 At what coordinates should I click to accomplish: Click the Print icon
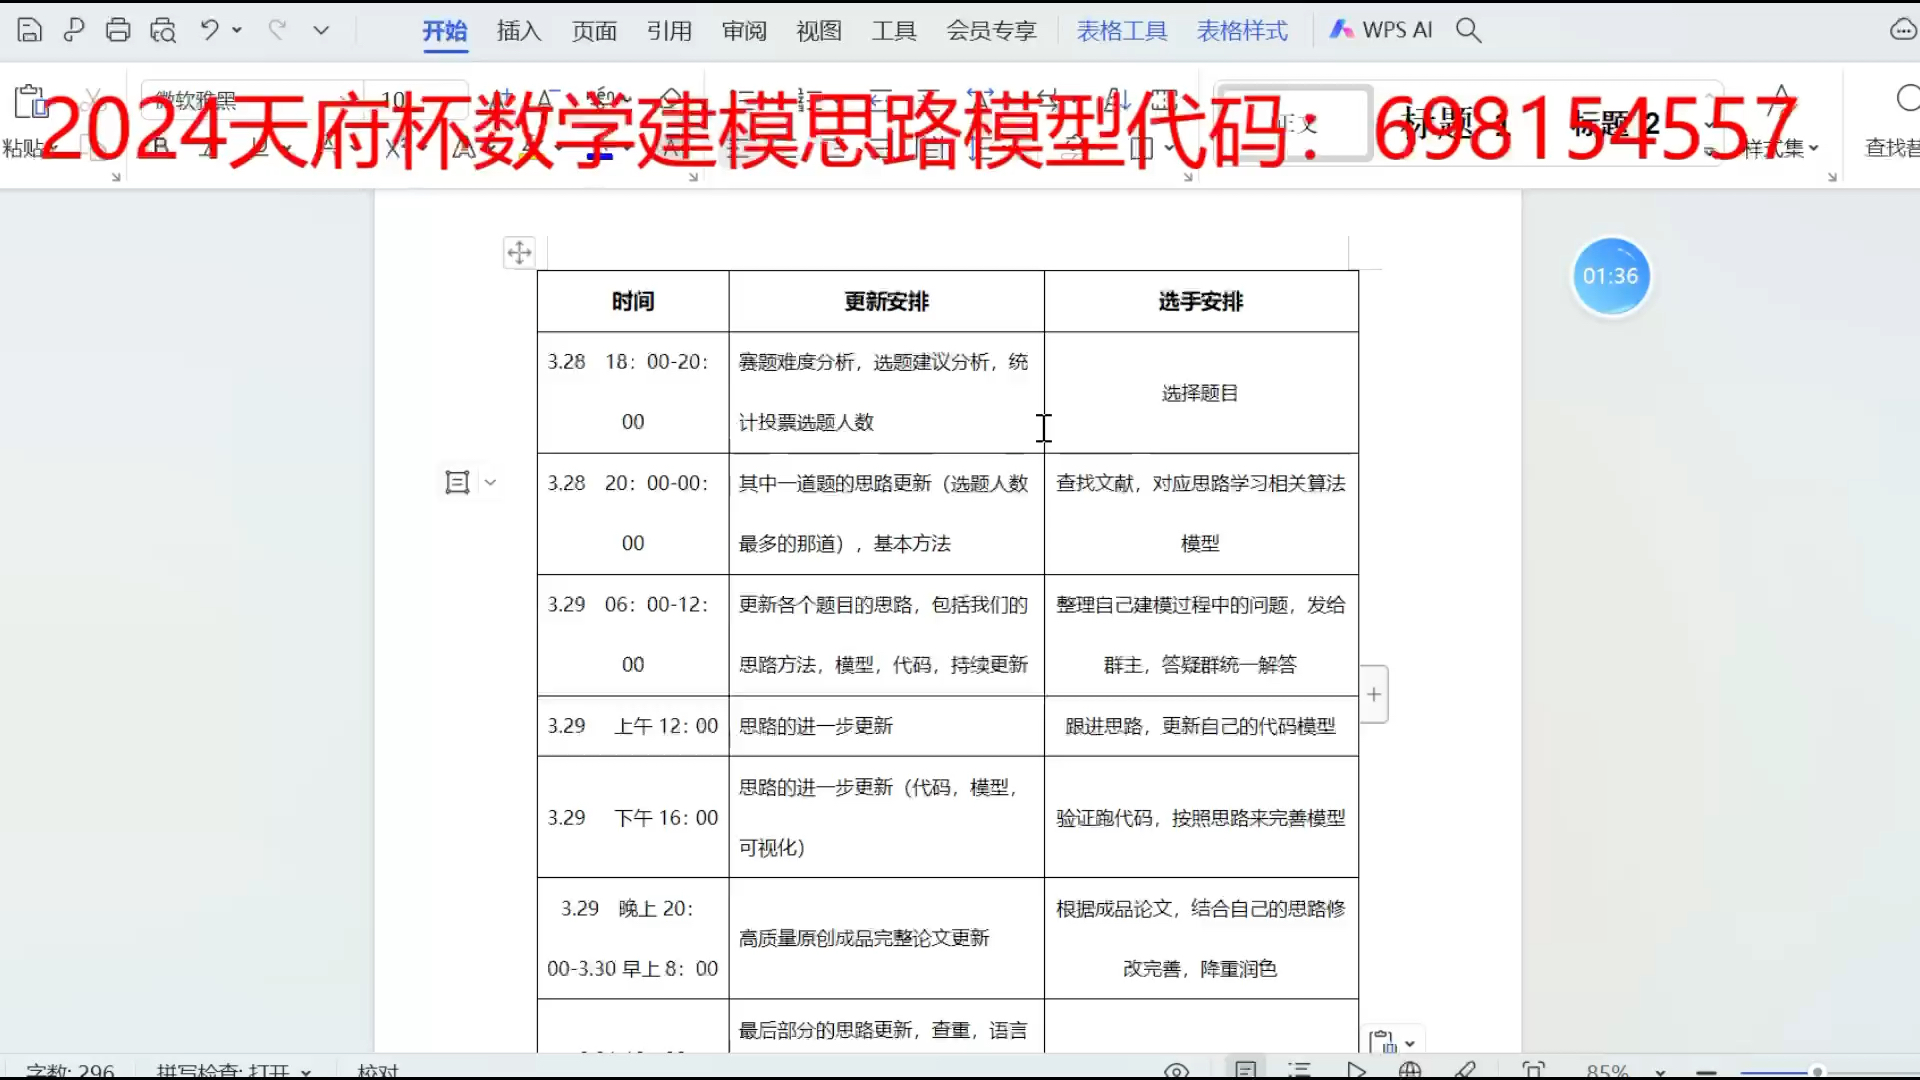click(x=118, y=30)
